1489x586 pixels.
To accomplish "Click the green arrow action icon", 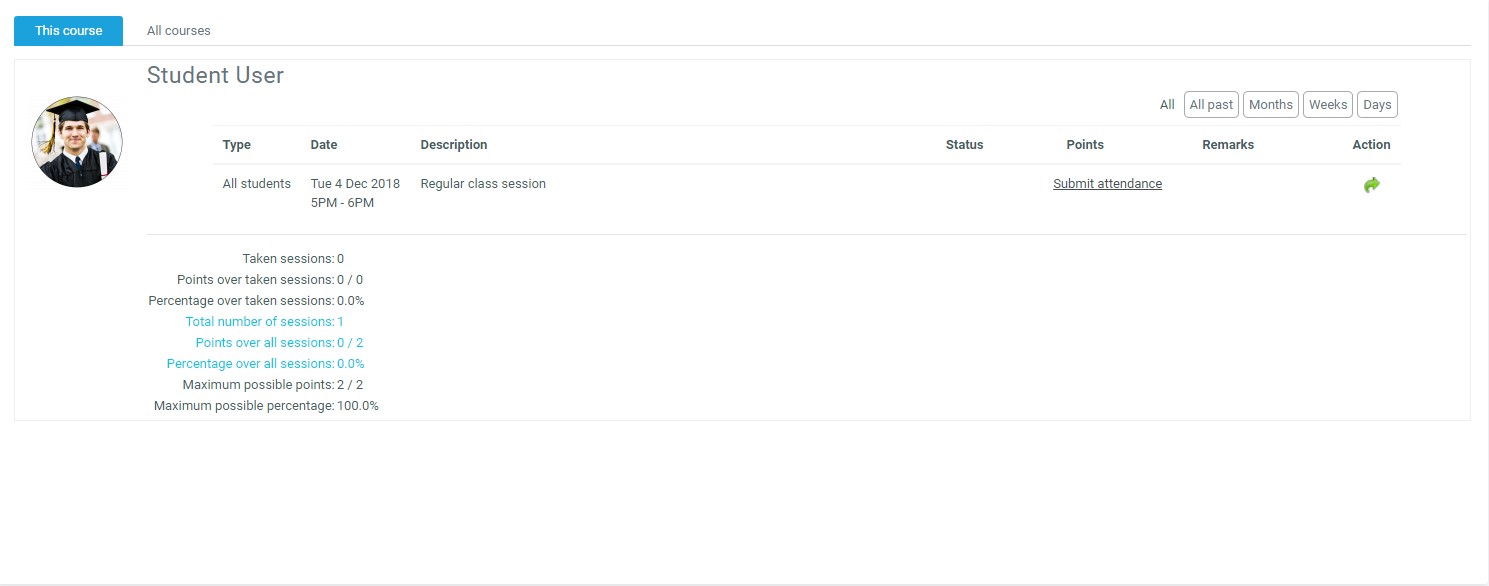I will 1371,185.
